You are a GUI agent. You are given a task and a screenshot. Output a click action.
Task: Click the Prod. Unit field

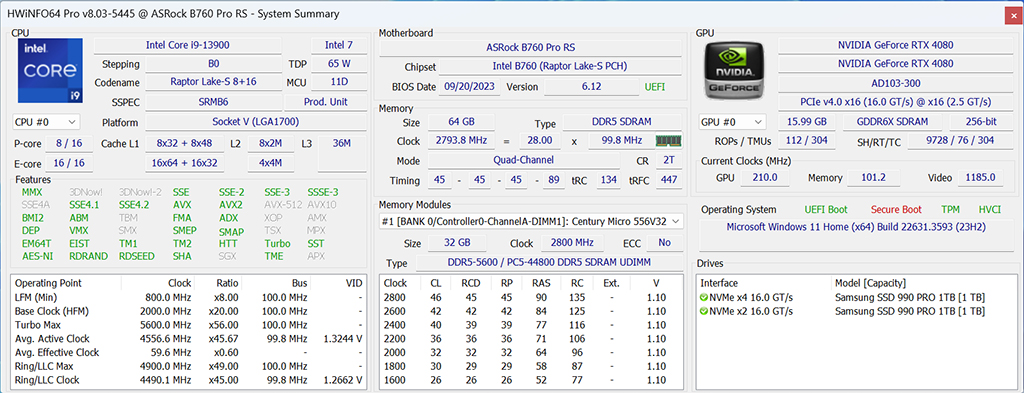point(326,102)
